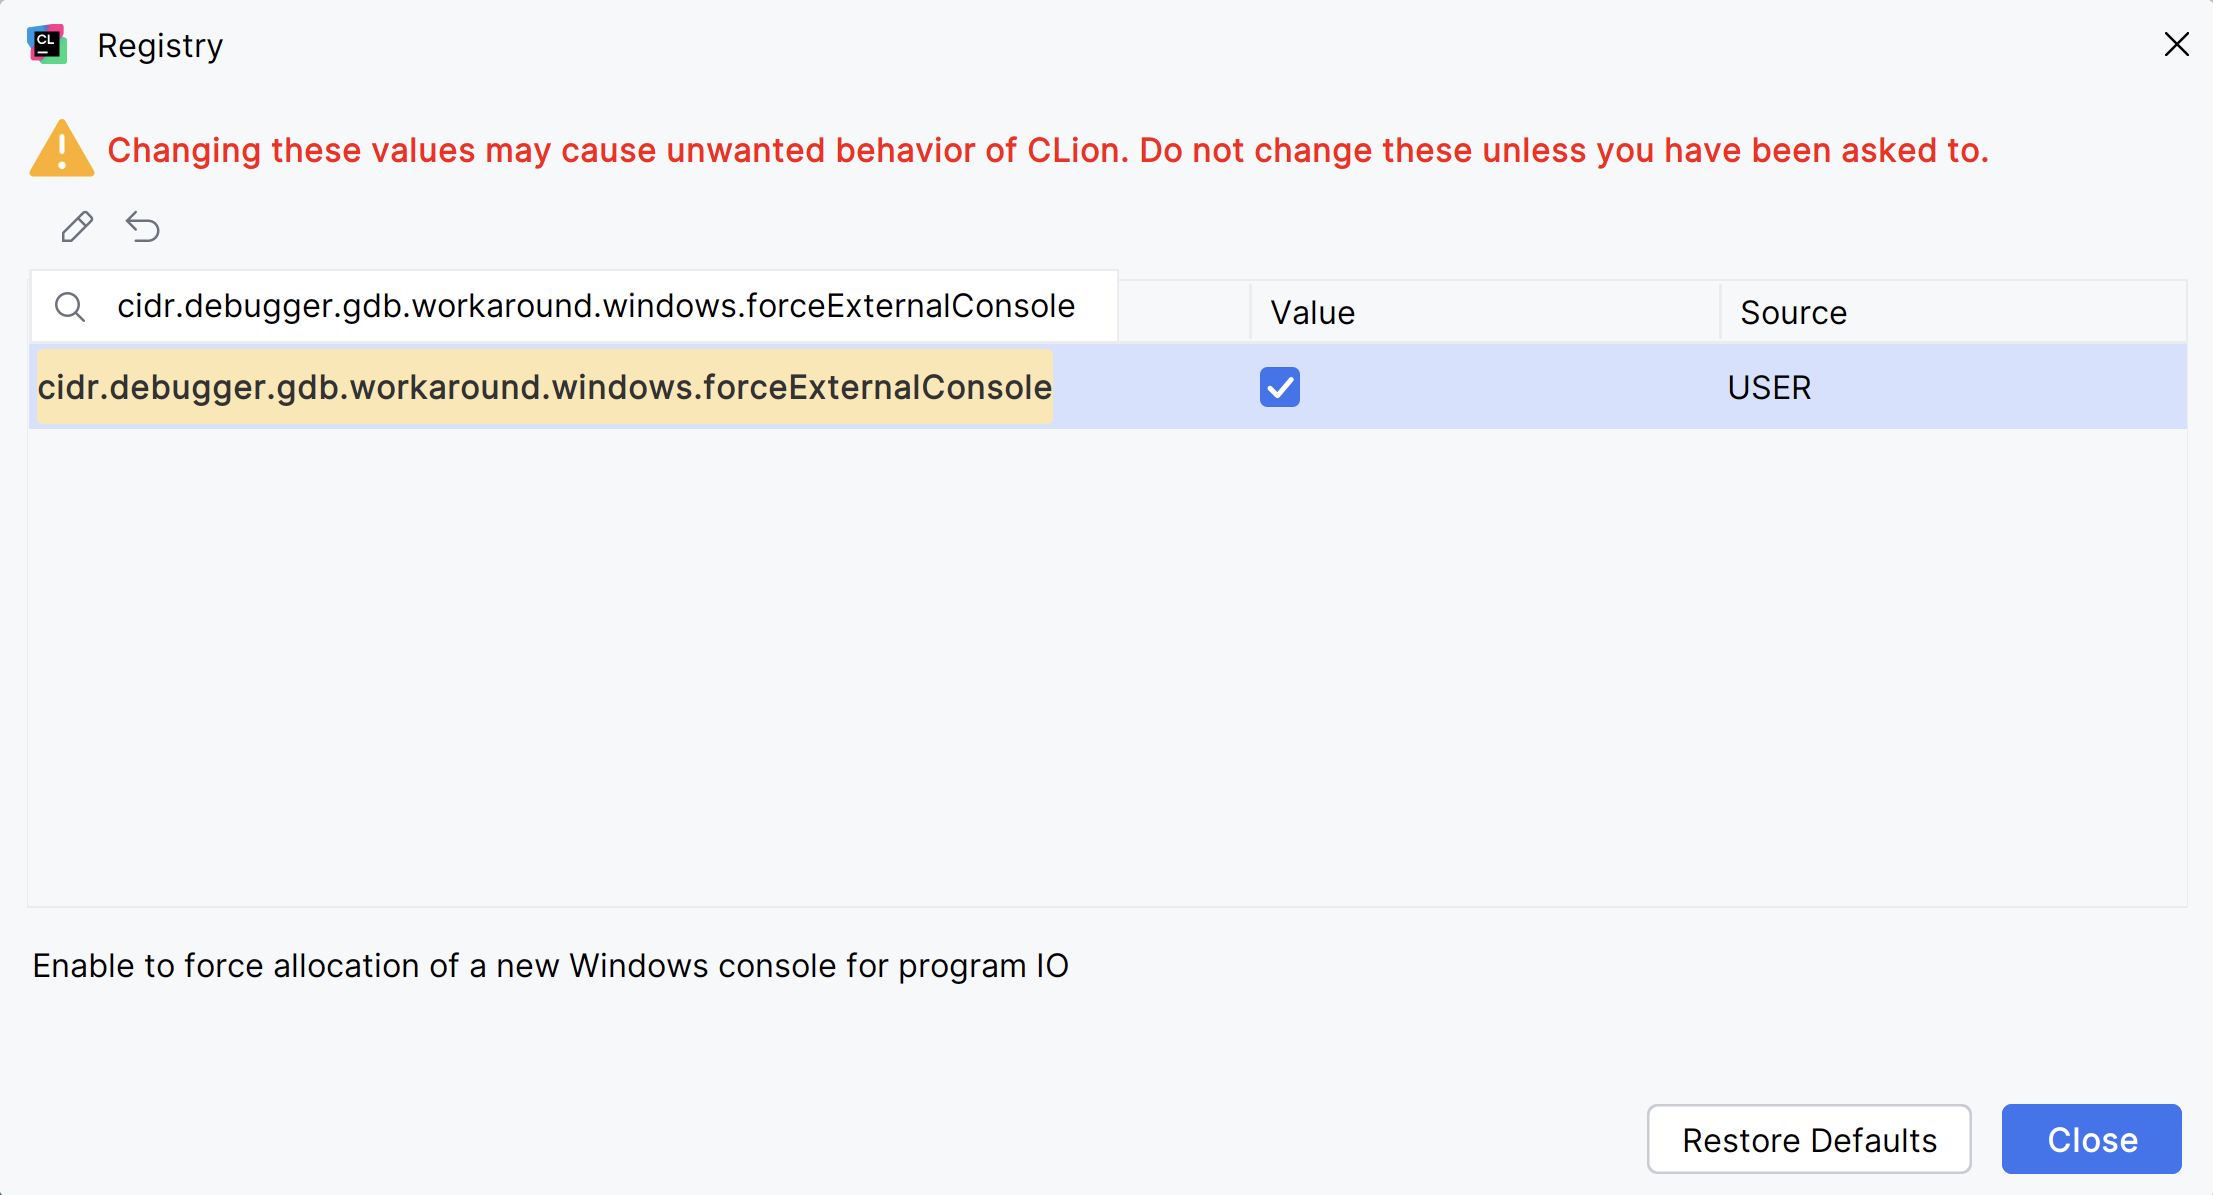The height and width of the screenshot is (1195, 2213).
Task: Click the CLion logo in the title bar
Action: 47,44
